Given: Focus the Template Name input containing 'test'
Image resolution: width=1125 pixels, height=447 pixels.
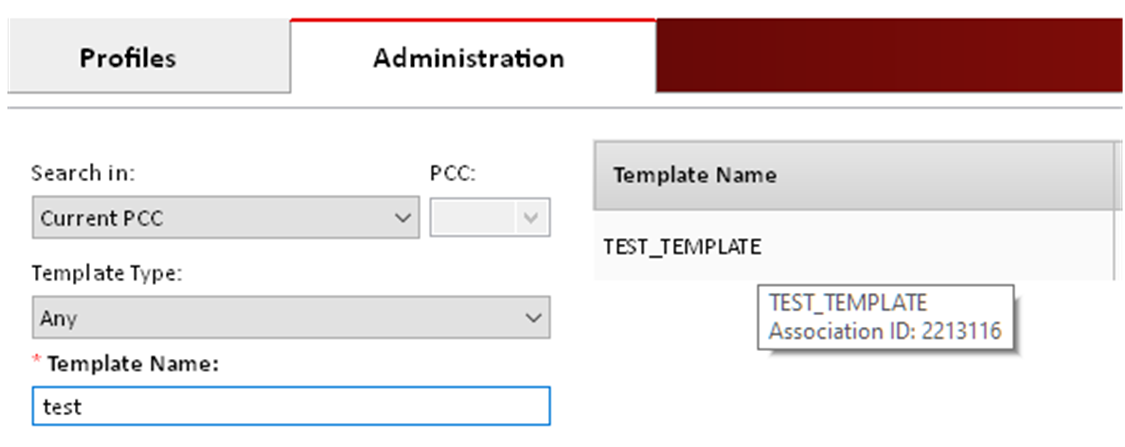Looking at the screenshot, I should point(290,406).
